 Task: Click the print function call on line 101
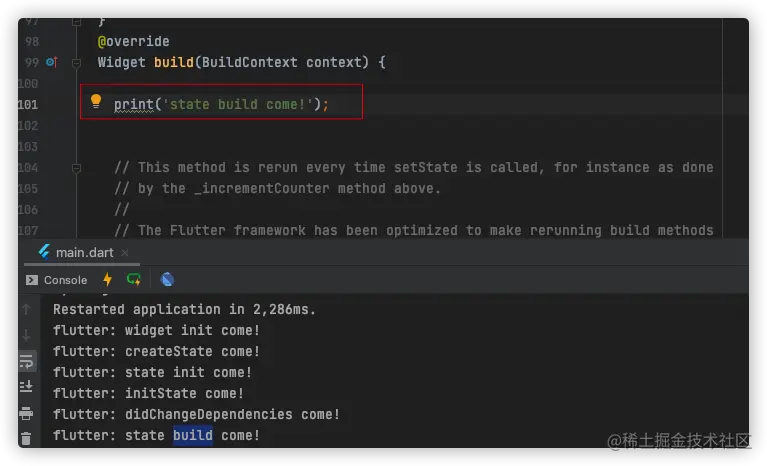(133, 104)
